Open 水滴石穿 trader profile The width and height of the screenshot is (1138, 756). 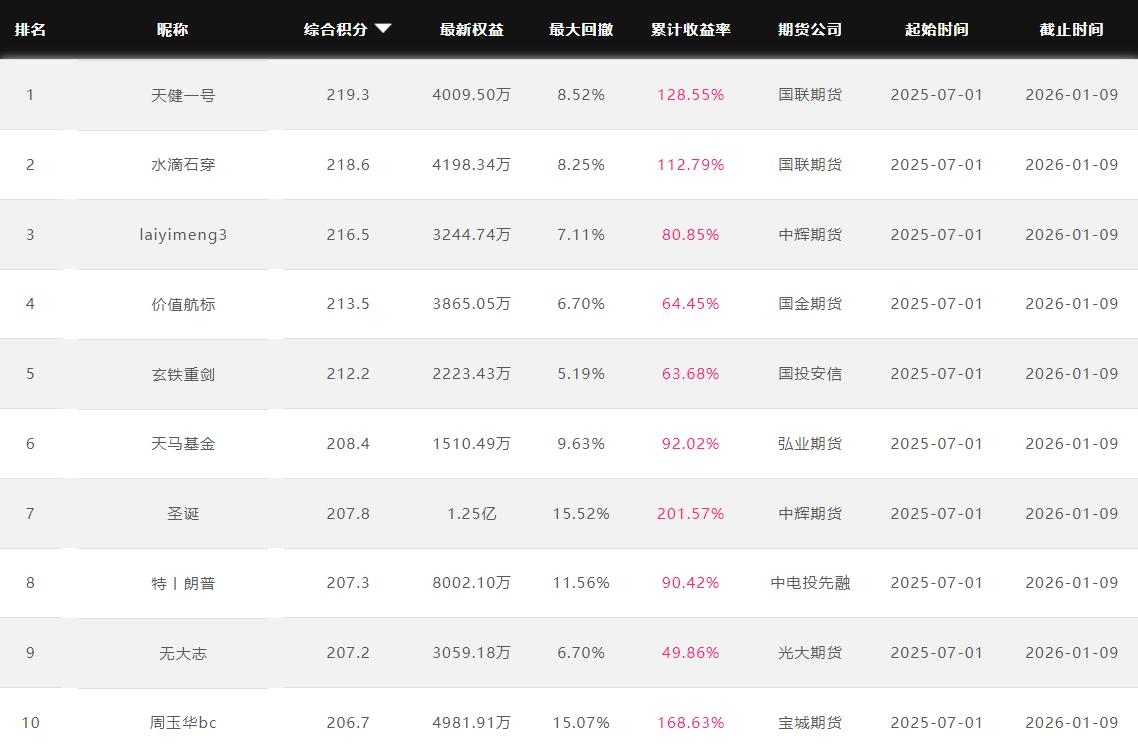click(x=183, y=165)
